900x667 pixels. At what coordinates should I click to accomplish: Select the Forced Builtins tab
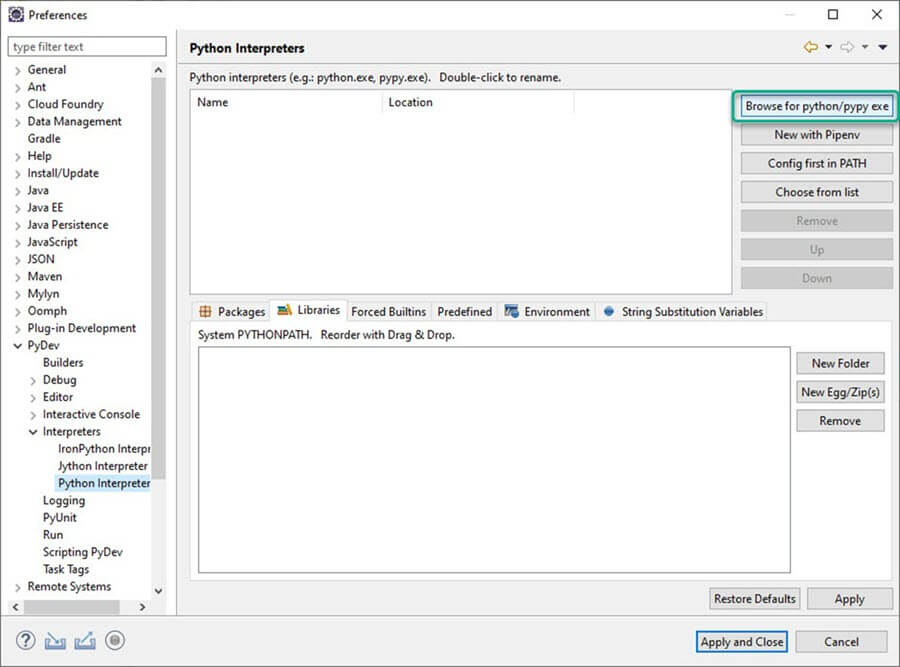pos(388,312)
